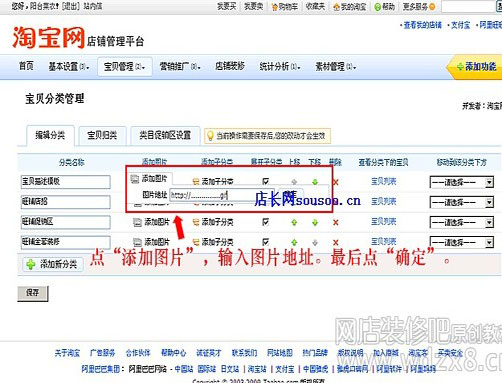The image size is (502, 383).
Task: Open 宝贝列表 link for 旺铺促销区 row
Action: click(x=384, y=221)
